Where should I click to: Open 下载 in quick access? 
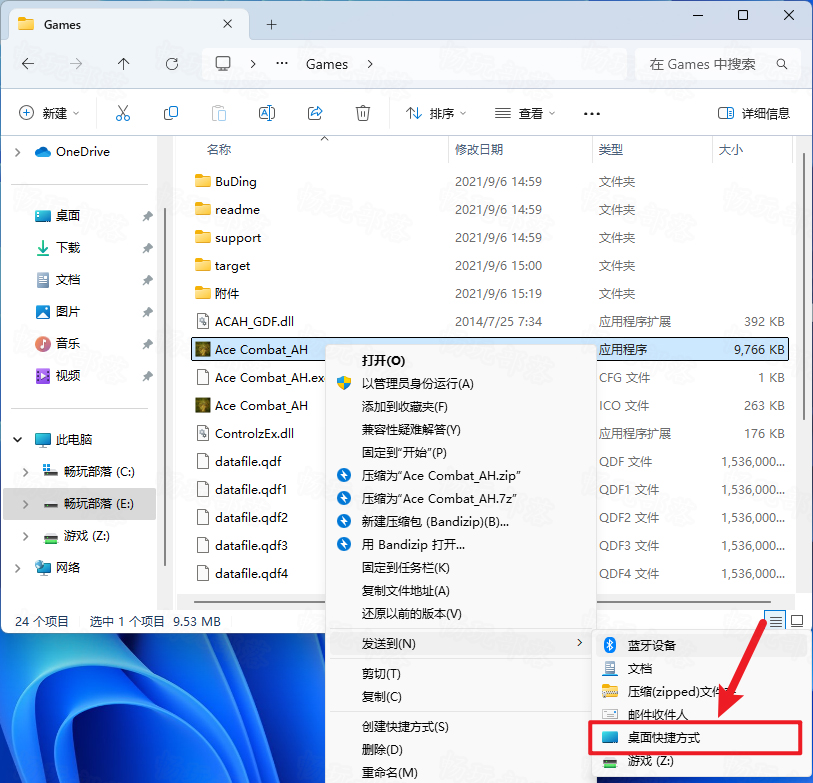(x=58, y=248)
